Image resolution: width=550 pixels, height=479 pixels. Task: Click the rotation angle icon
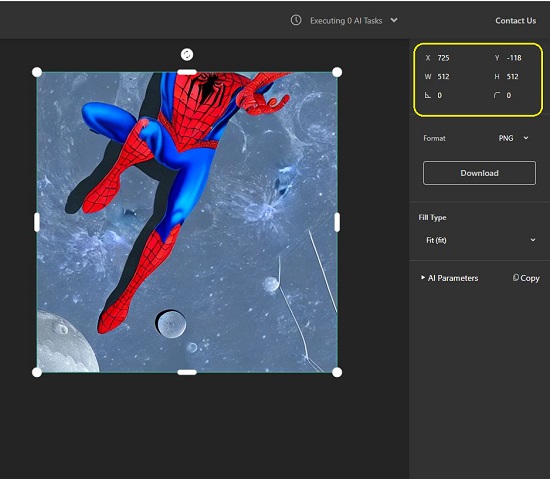click(428, 95)
